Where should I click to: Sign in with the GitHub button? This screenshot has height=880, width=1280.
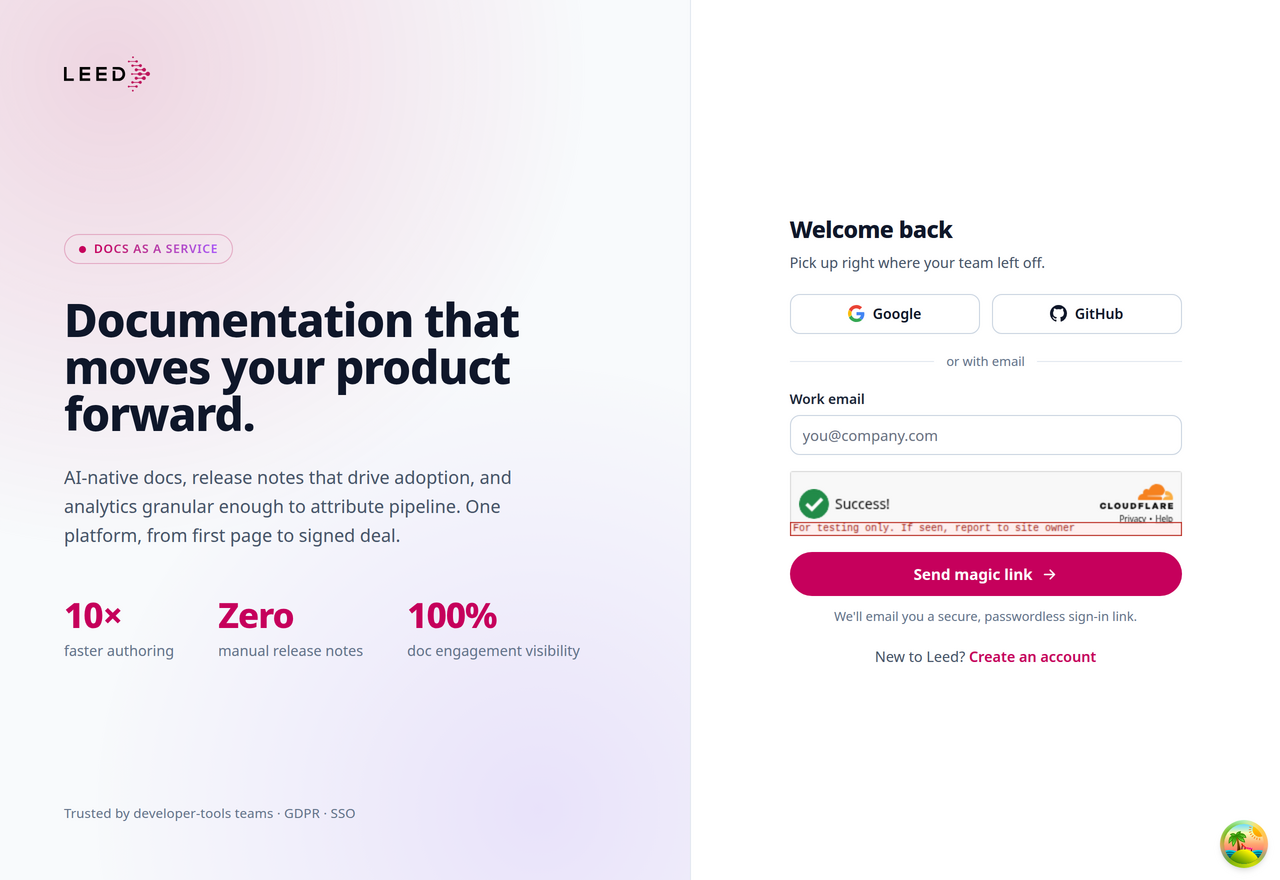pos(1087,314)
